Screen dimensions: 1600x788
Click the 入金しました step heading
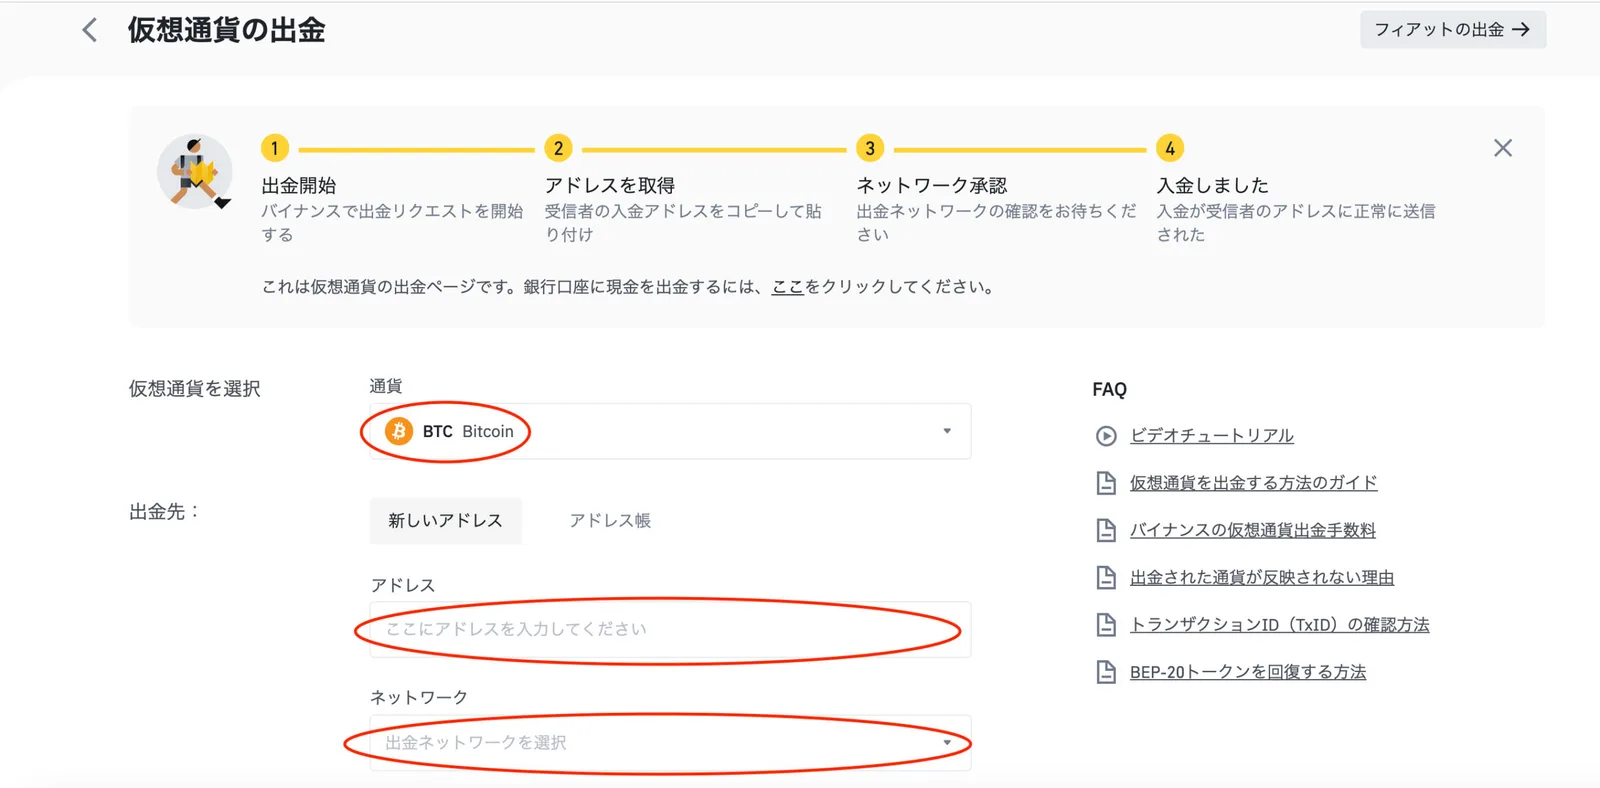[1212, 185]
